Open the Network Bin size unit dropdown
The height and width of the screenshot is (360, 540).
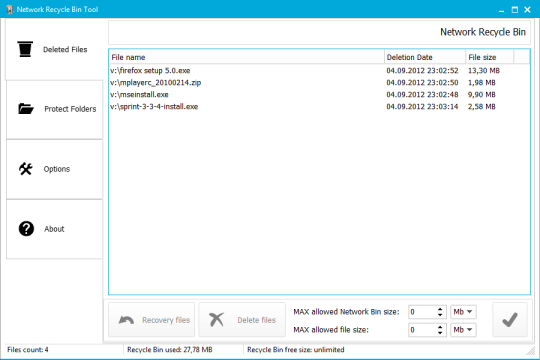pyautogui.click(x=464, y=312)
